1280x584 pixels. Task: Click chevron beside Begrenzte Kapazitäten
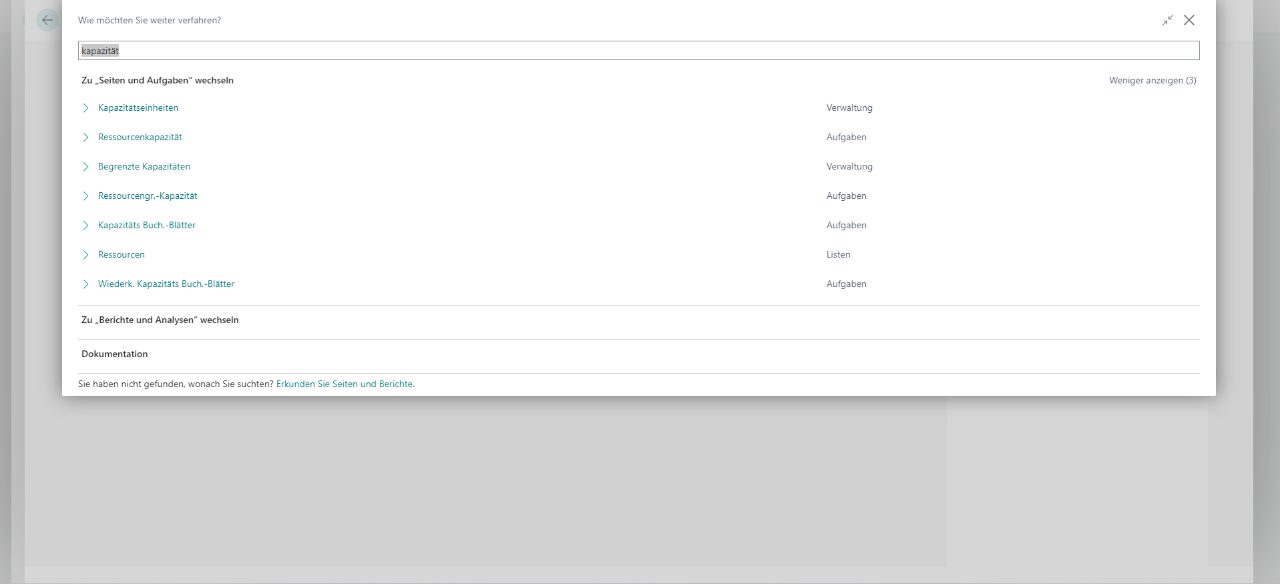86,167
